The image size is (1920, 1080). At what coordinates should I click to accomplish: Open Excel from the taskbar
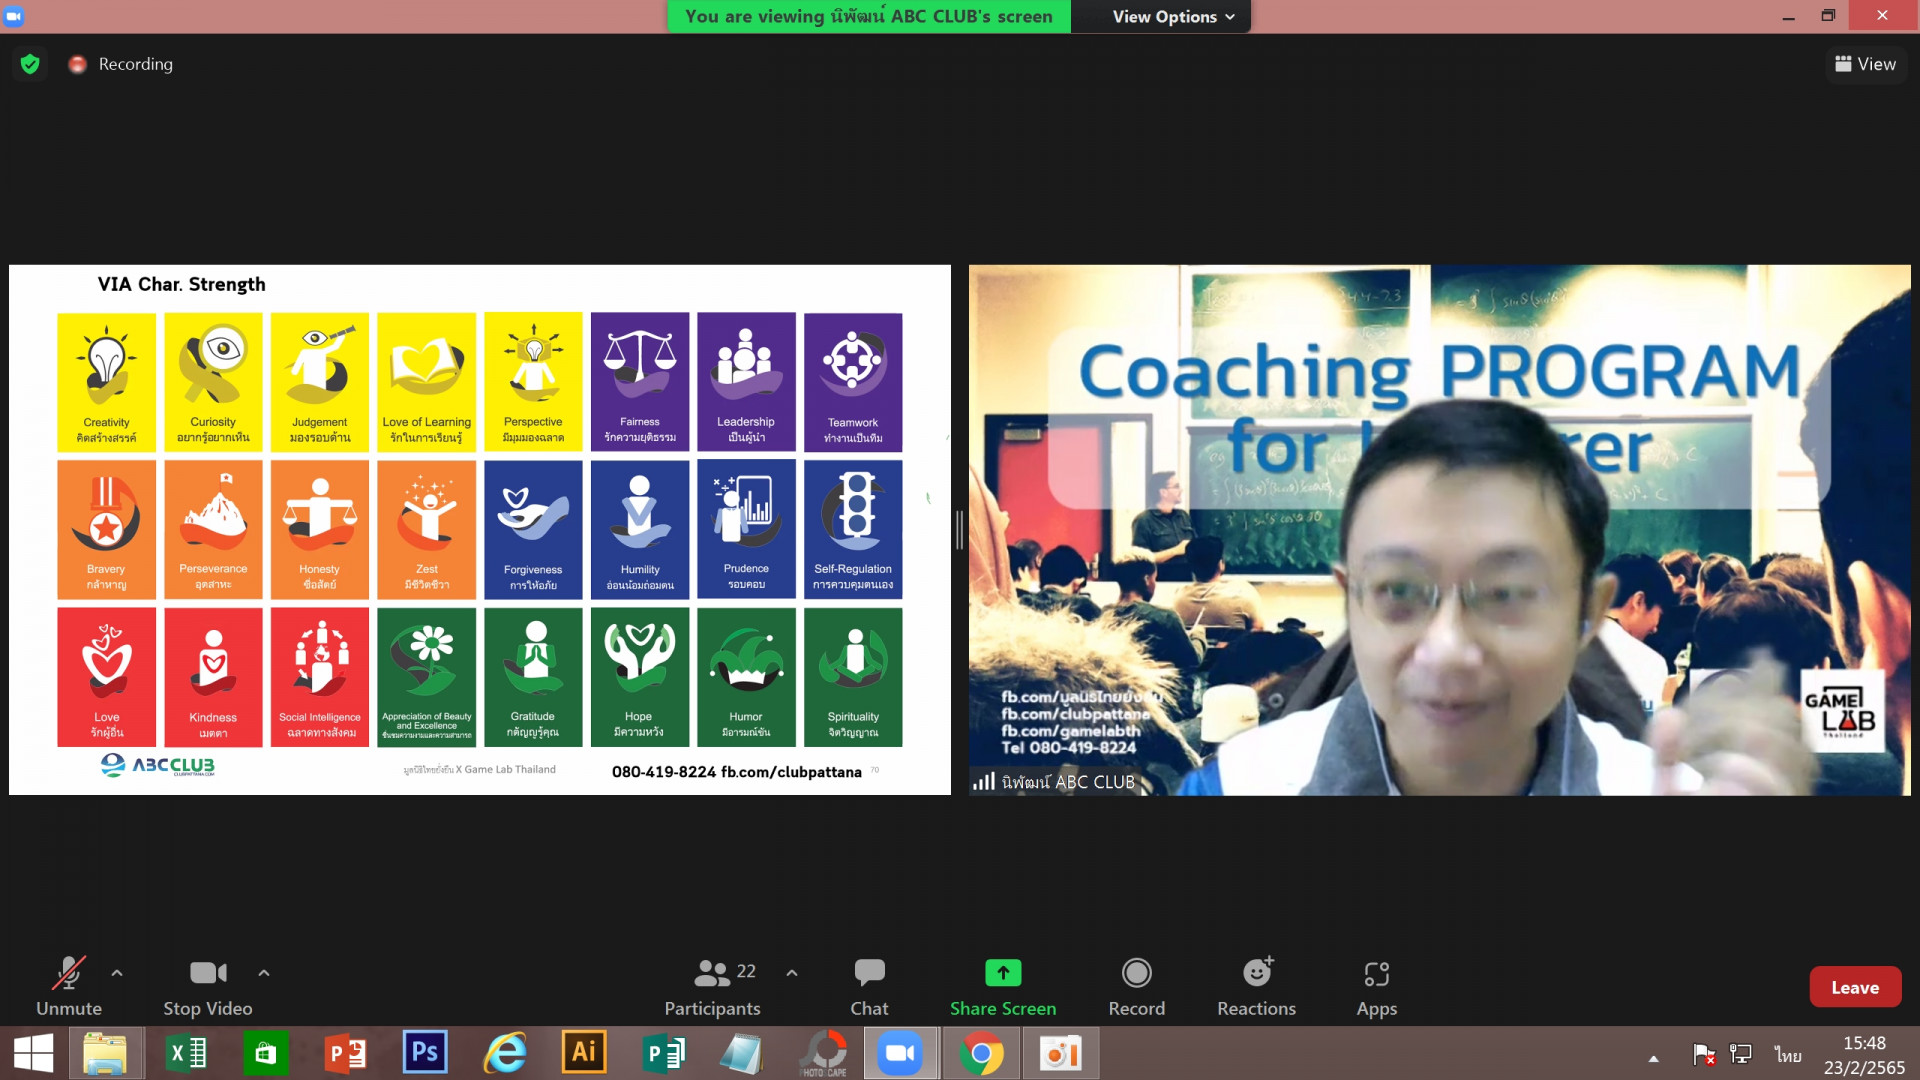[186, 1053]
